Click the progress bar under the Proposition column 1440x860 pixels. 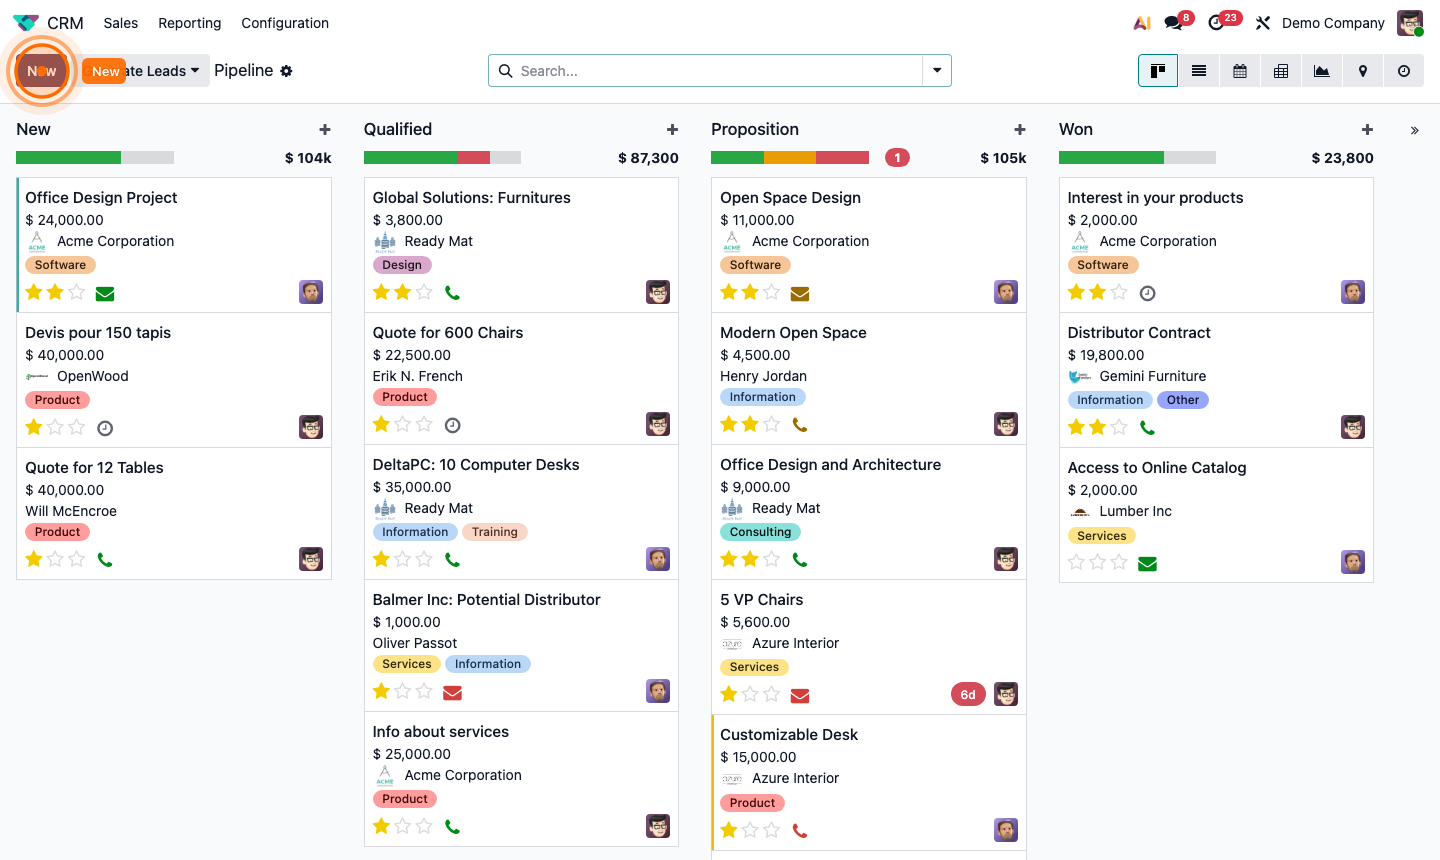pos(789,157)
